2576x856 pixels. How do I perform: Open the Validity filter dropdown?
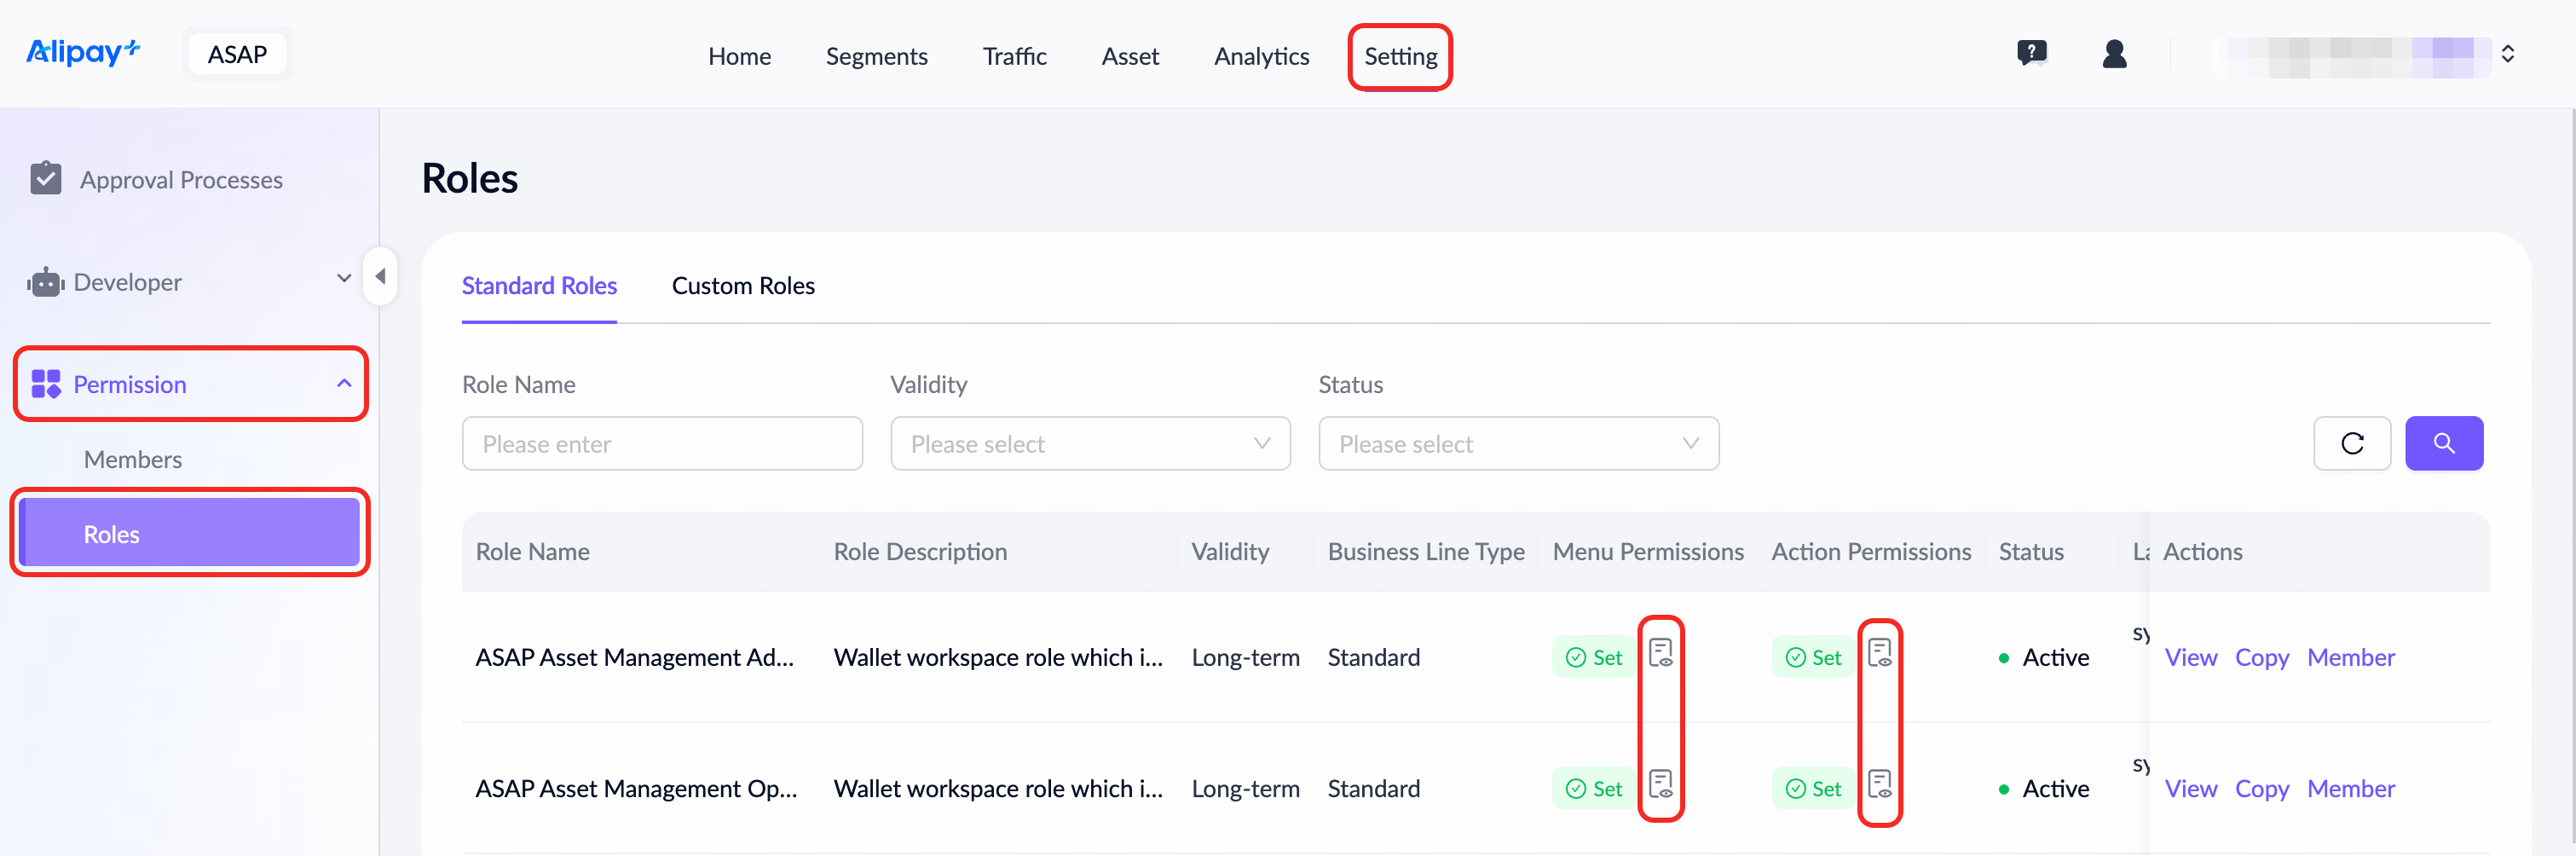click(x=1090, y=444)
